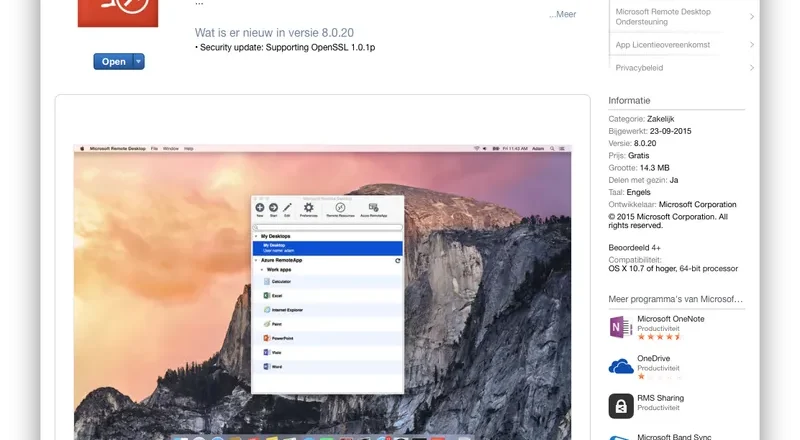Screen dimensions: 800x440
Task: Open the blue OneDrive cloud icon
Action: pyautogui.click(x=621, y=366)
